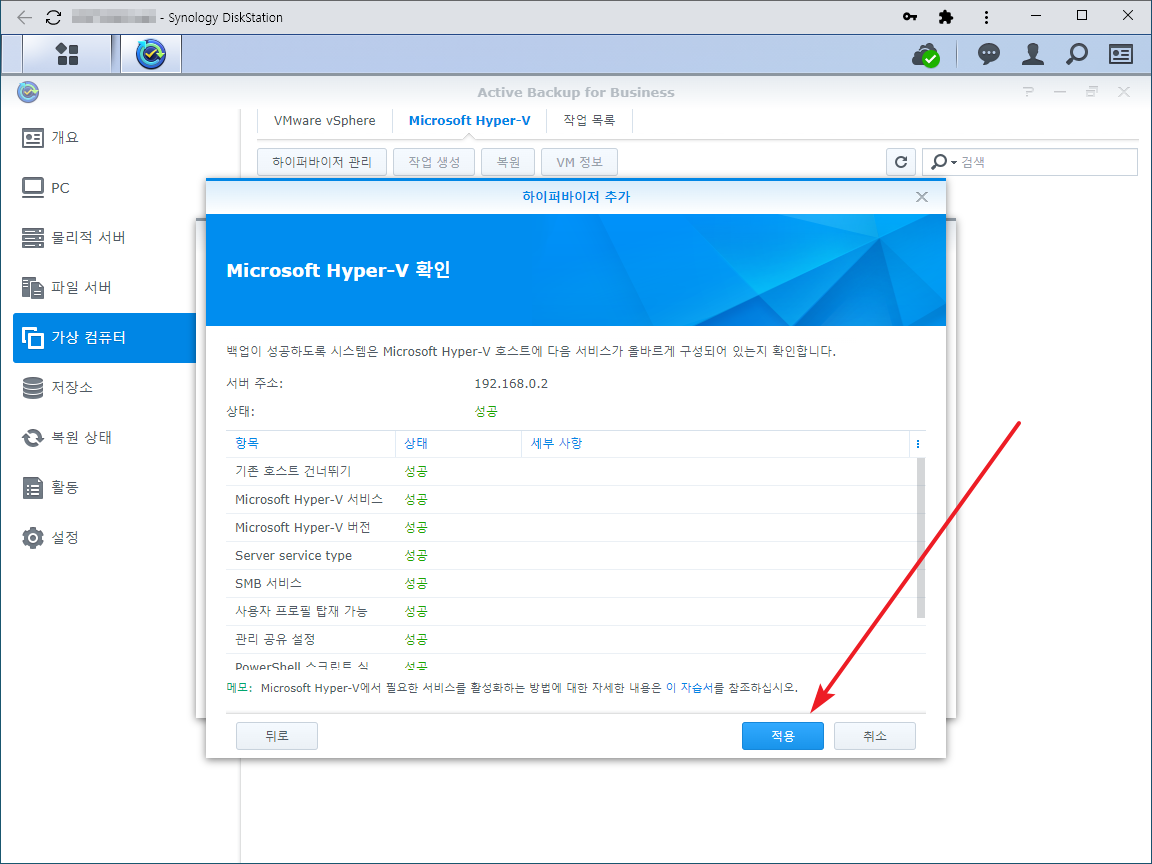
Task: Open the user account options icon
Action: 1032,54
